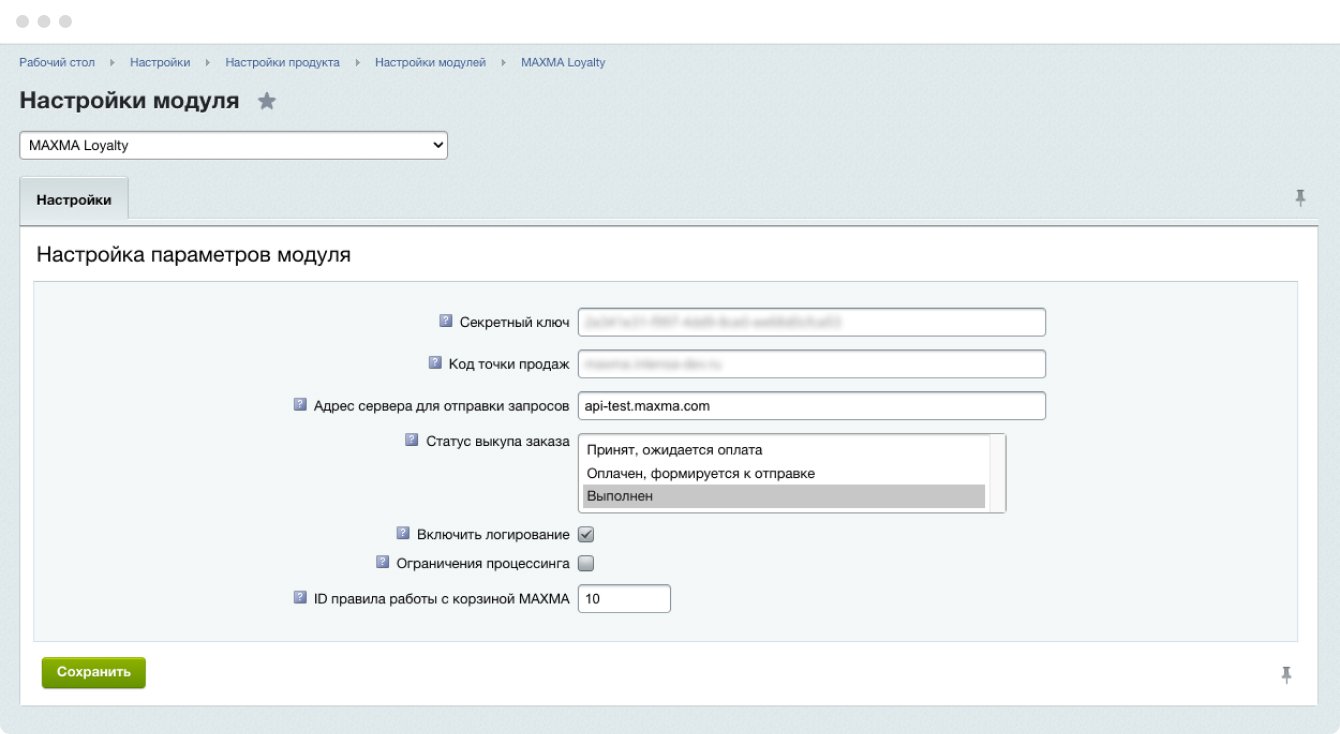This screenshot has width=1340, height=734.
Task: Switch to the Настройки tab
Action: click(x=74, y=199)
